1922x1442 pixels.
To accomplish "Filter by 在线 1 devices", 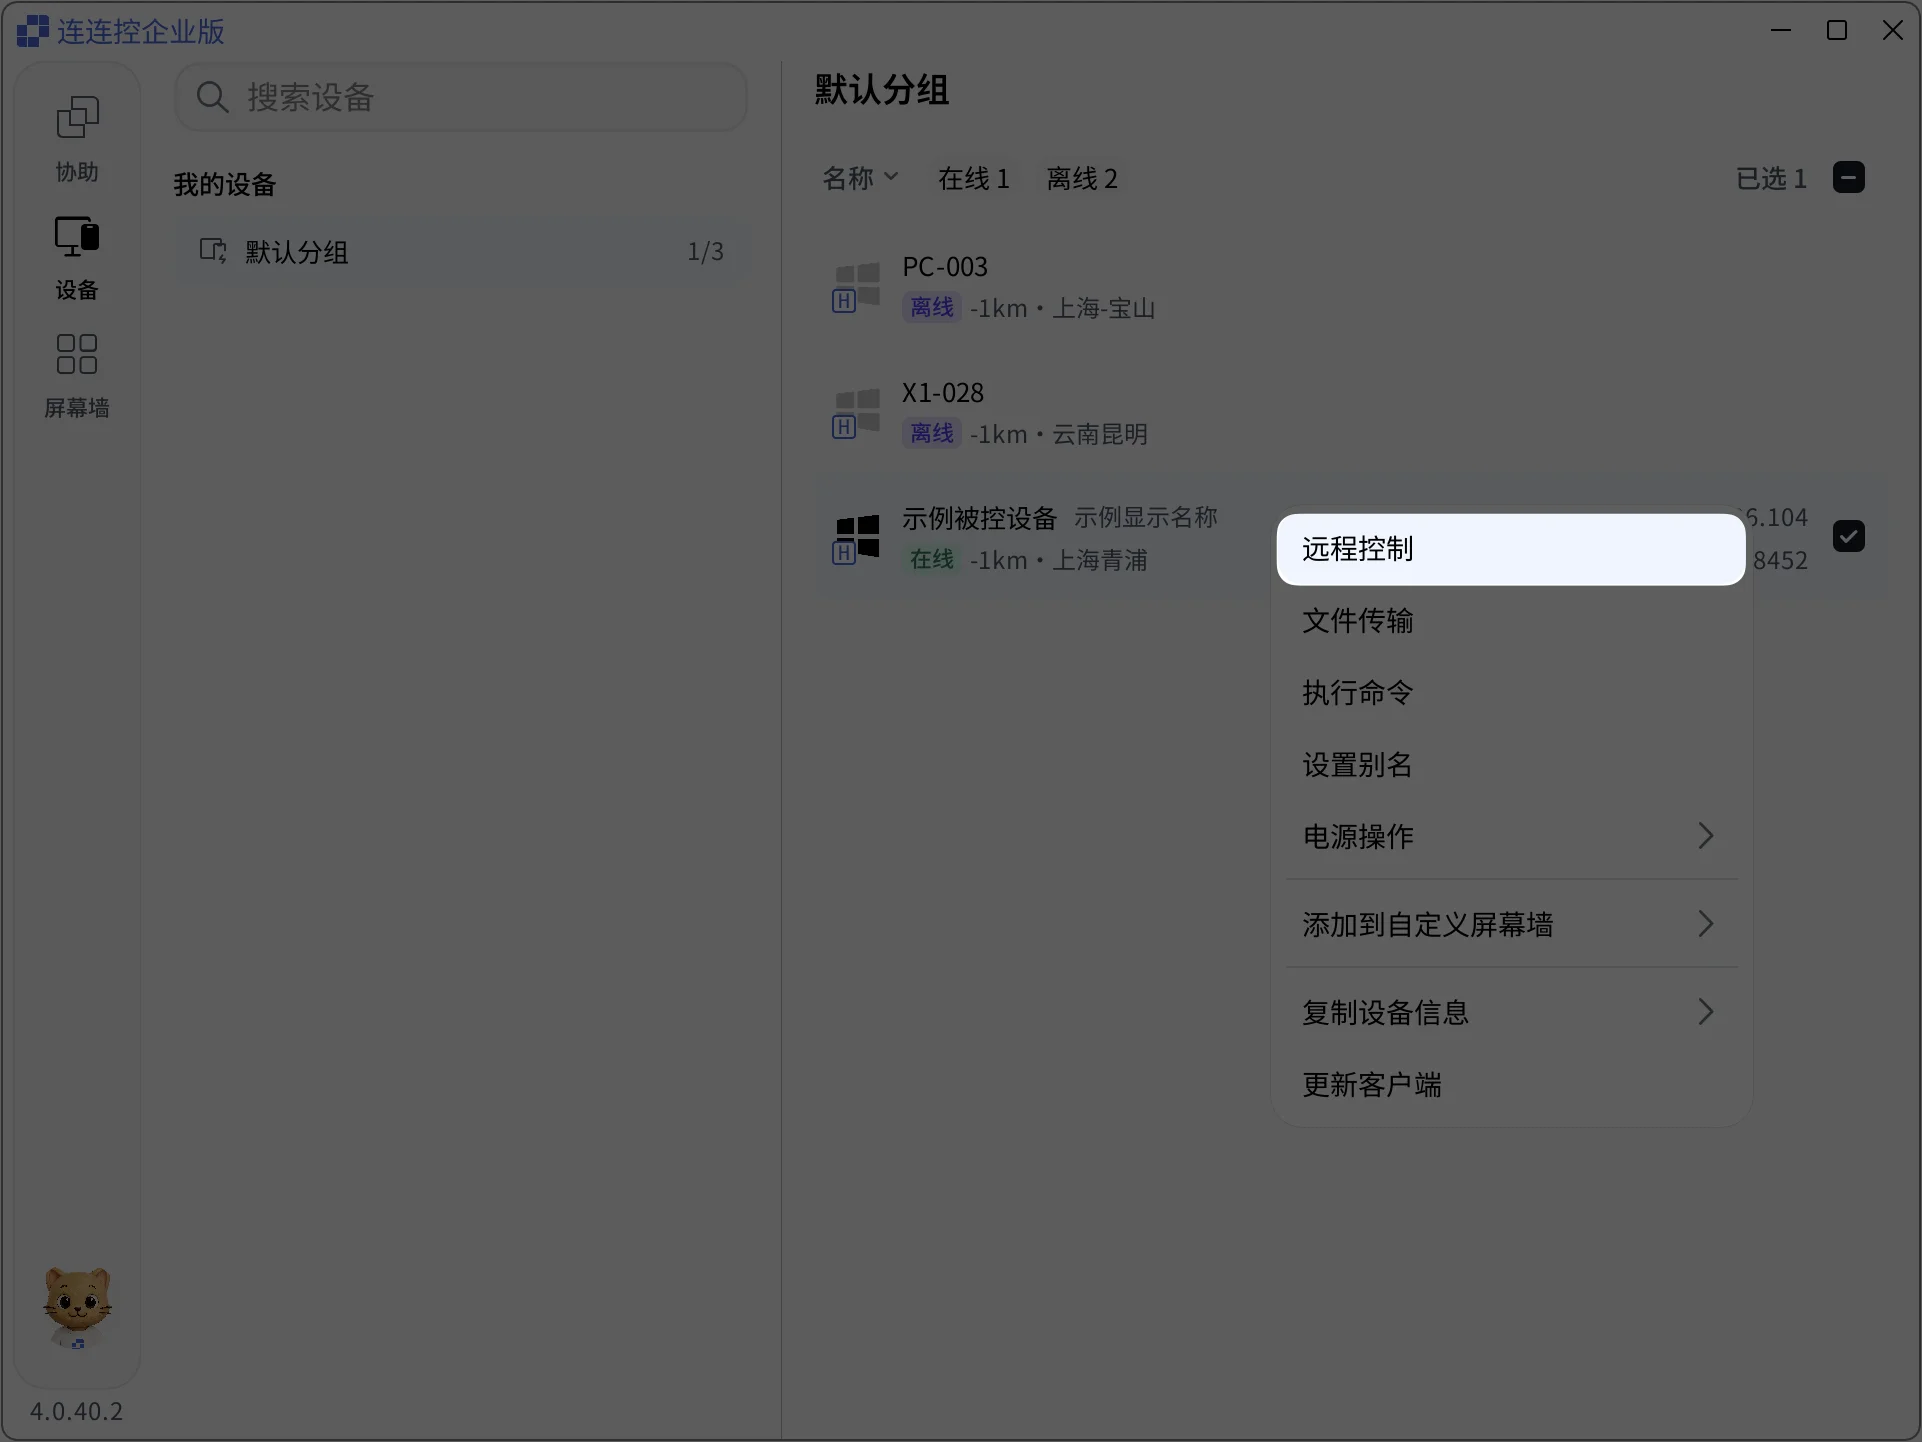I will [973, 178].
